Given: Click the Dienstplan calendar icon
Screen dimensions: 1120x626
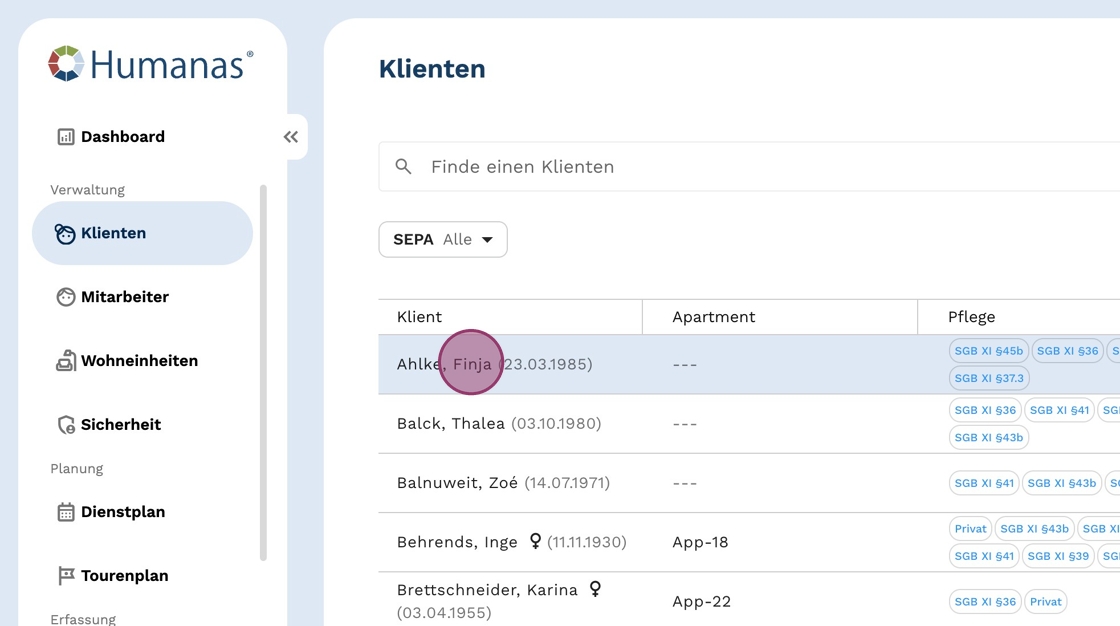Looking at the screenshot, I should tap(66, 512).
